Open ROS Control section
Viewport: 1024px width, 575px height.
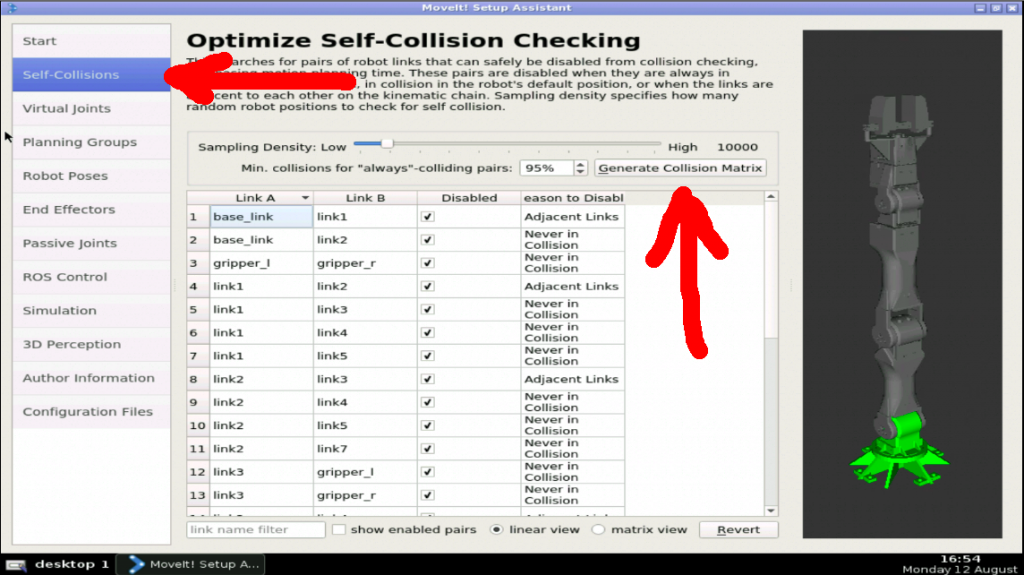tap(91, 277)
